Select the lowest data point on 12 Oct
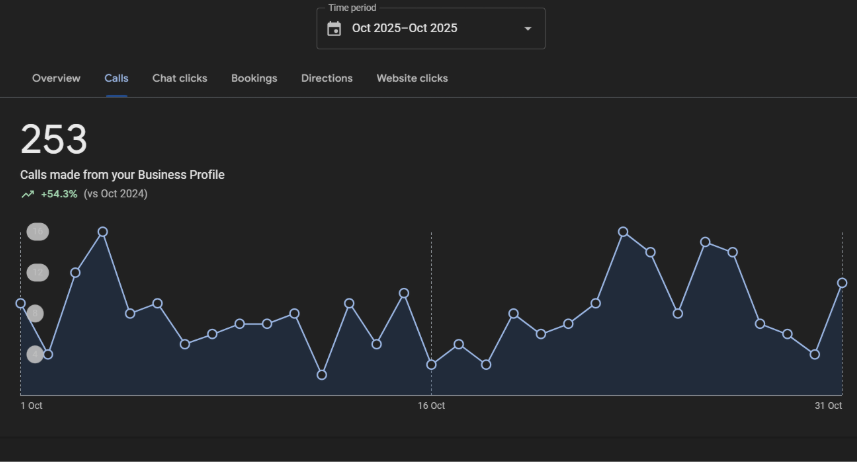857x462 pixels. click(322, 375)
